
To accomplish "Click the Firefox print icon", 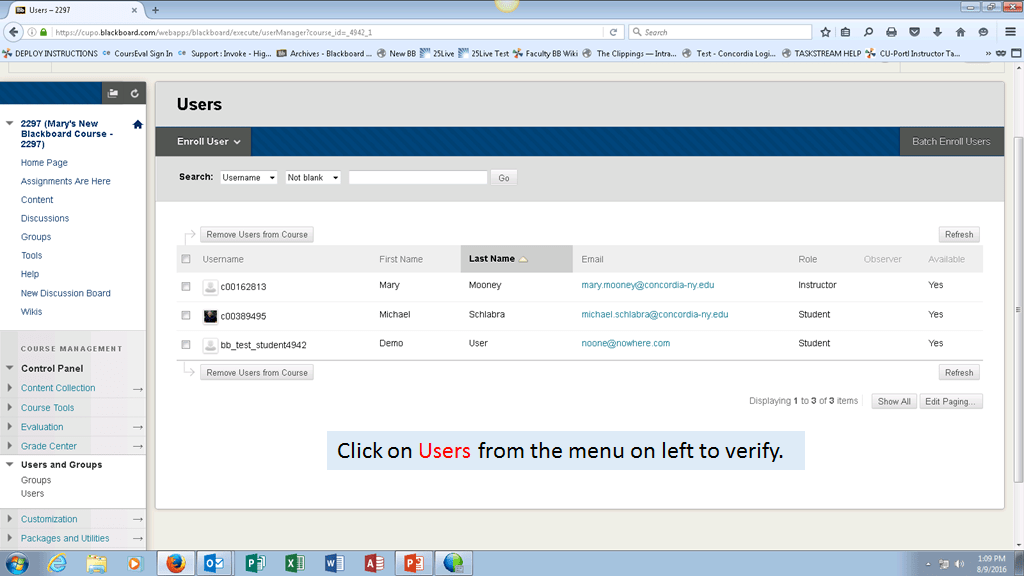I will [x=892, y=32].
